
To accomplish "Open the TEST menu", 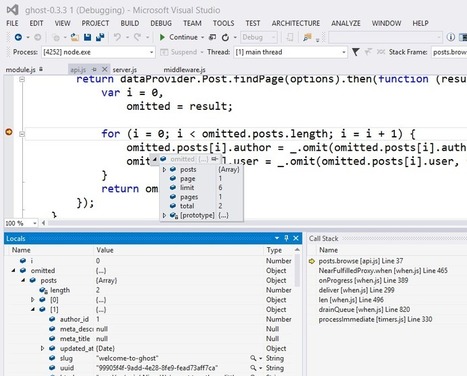I will point(253,23).
